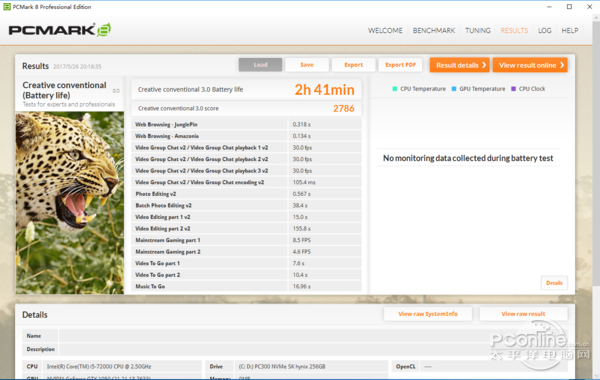The width and height of the screenshot is (600, 380).
Task: Select Mainstream Gaming part 2 row
Action: pos(246,251)
